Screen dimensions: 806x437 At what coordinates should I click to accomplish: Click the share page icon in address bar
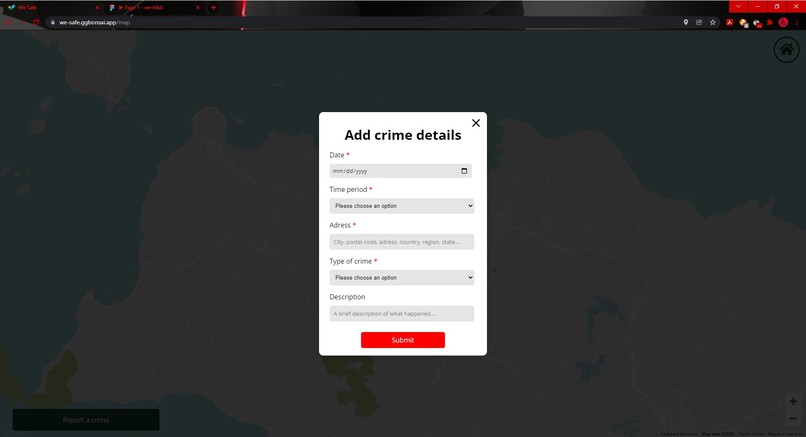pyautogui.click(x=699, y=22)
